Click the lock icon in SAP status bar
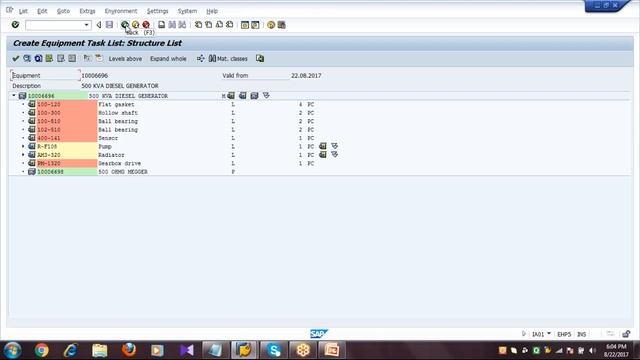Viewport: 640px width, 360px height. (x=626, y=334)
